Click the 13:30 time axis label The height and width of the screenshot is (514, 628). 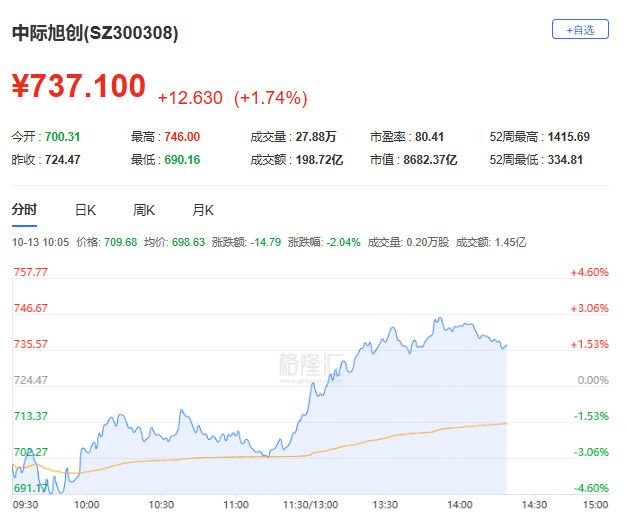[385, 504]
